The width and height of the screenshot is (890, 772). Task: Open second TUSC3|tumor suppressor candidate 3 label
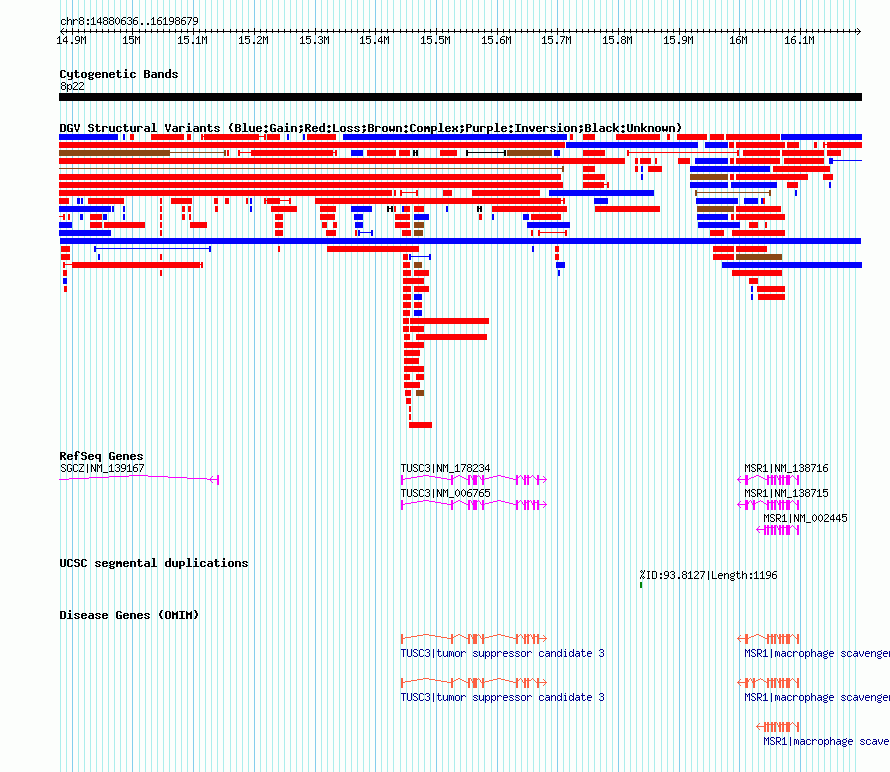[502, 697]
